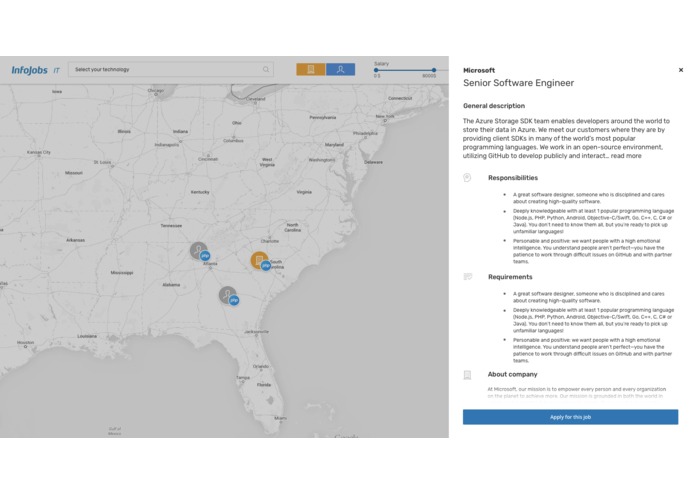
Task: Click the Chicago label on the map
Action: [156, 90]
